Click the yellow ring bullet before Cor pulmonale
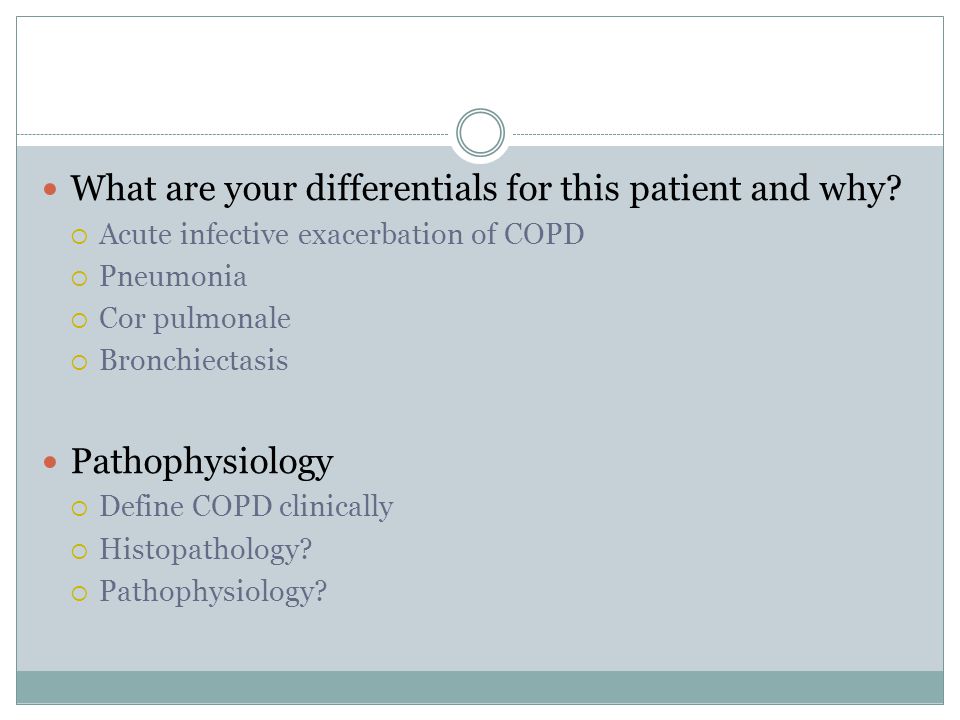 (80, 320)
